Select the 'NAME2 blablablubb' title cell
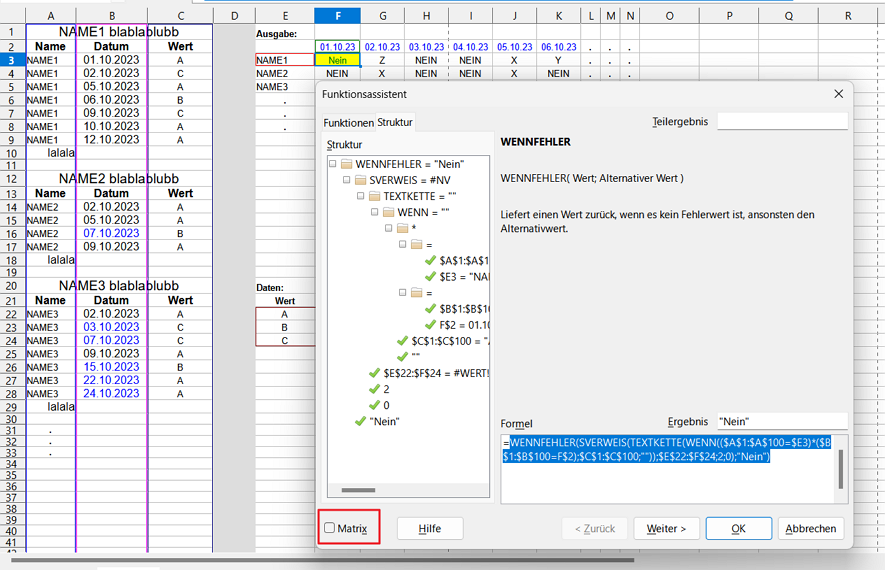The width and height of the screenshot is (885, 570). [119, 178]
